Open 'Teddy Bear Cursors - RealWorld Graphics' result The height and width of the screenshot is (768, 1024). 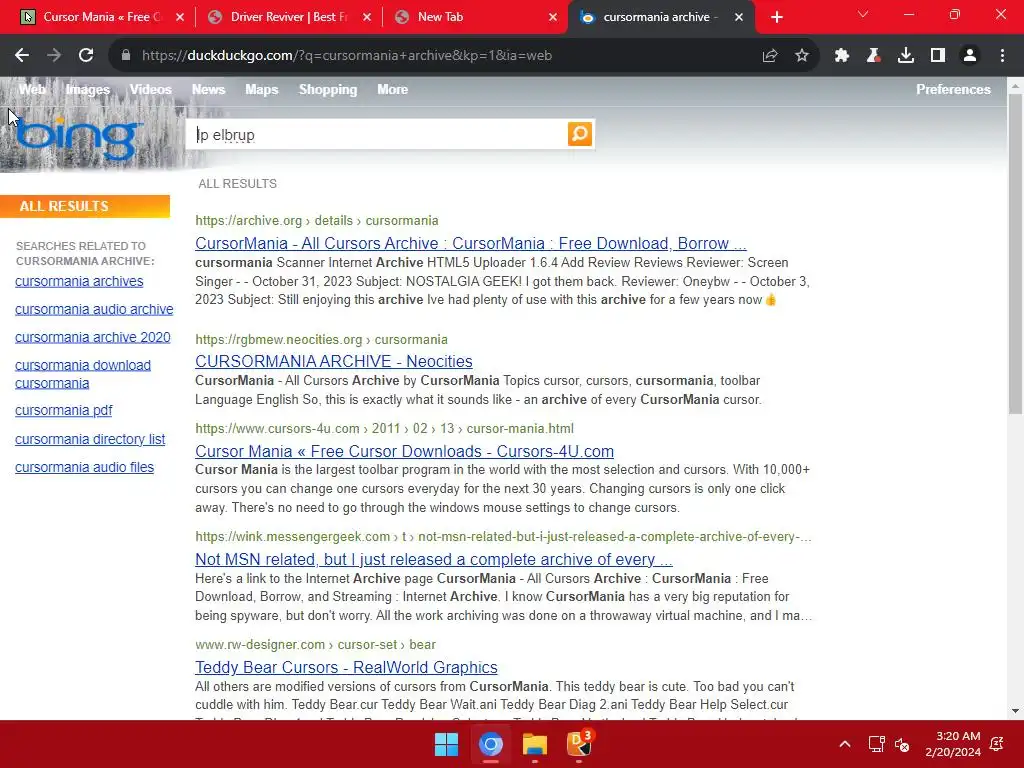[x=346, y=667]
